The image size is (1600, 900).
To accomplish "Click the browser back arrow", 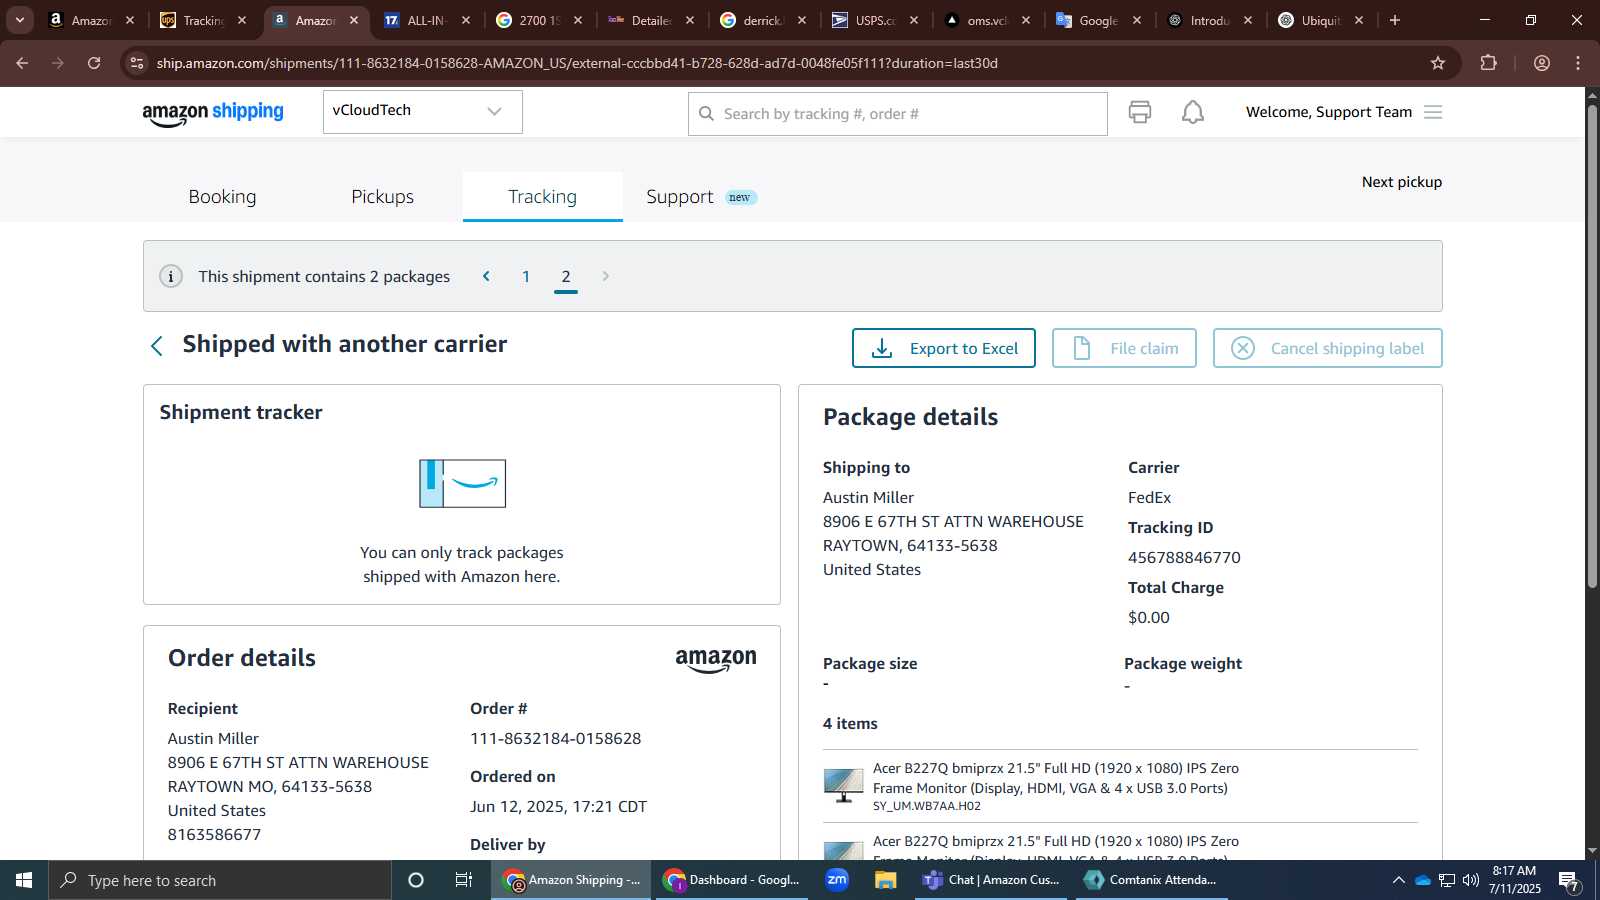I will pyautogui.click(x=22, y=63).
